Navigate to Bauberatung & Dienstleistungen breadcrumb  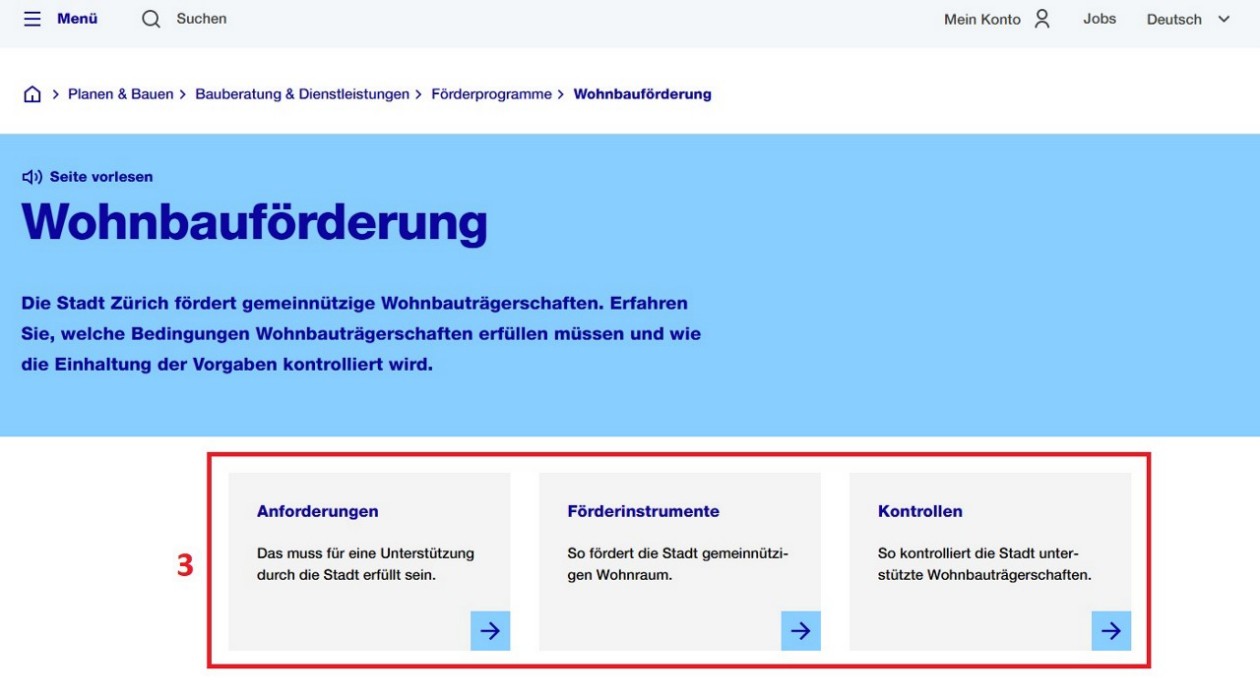[302, 95]
